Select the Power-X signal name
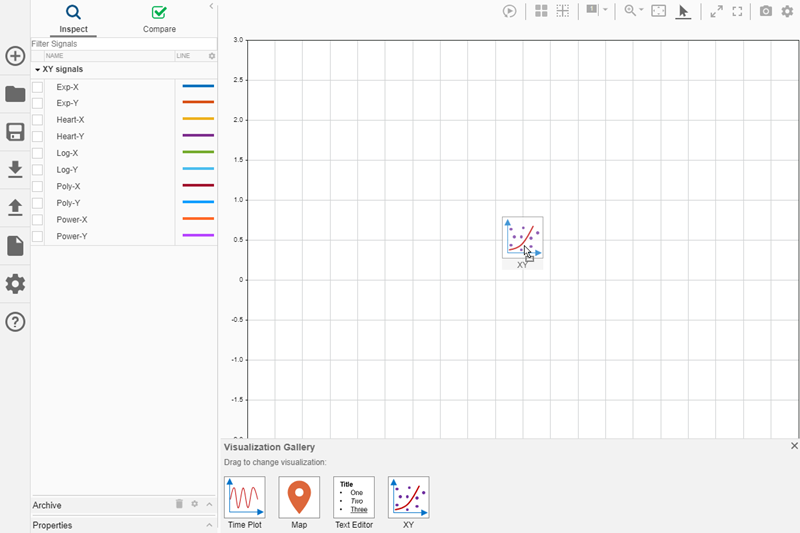The width and height of the screenshot is (800, 533). click(x=72, y=220)
